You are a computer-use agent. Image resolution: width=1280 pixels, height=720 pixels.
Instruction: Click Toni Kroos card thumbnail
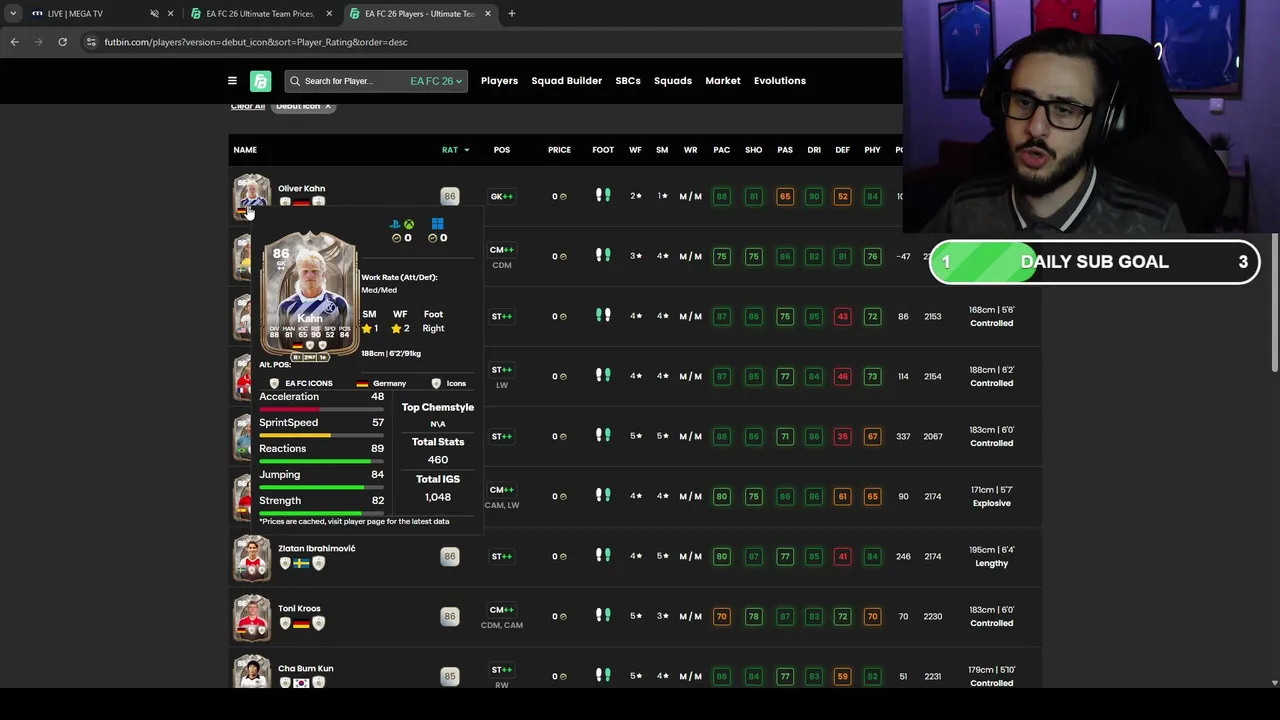coord(252,617)
